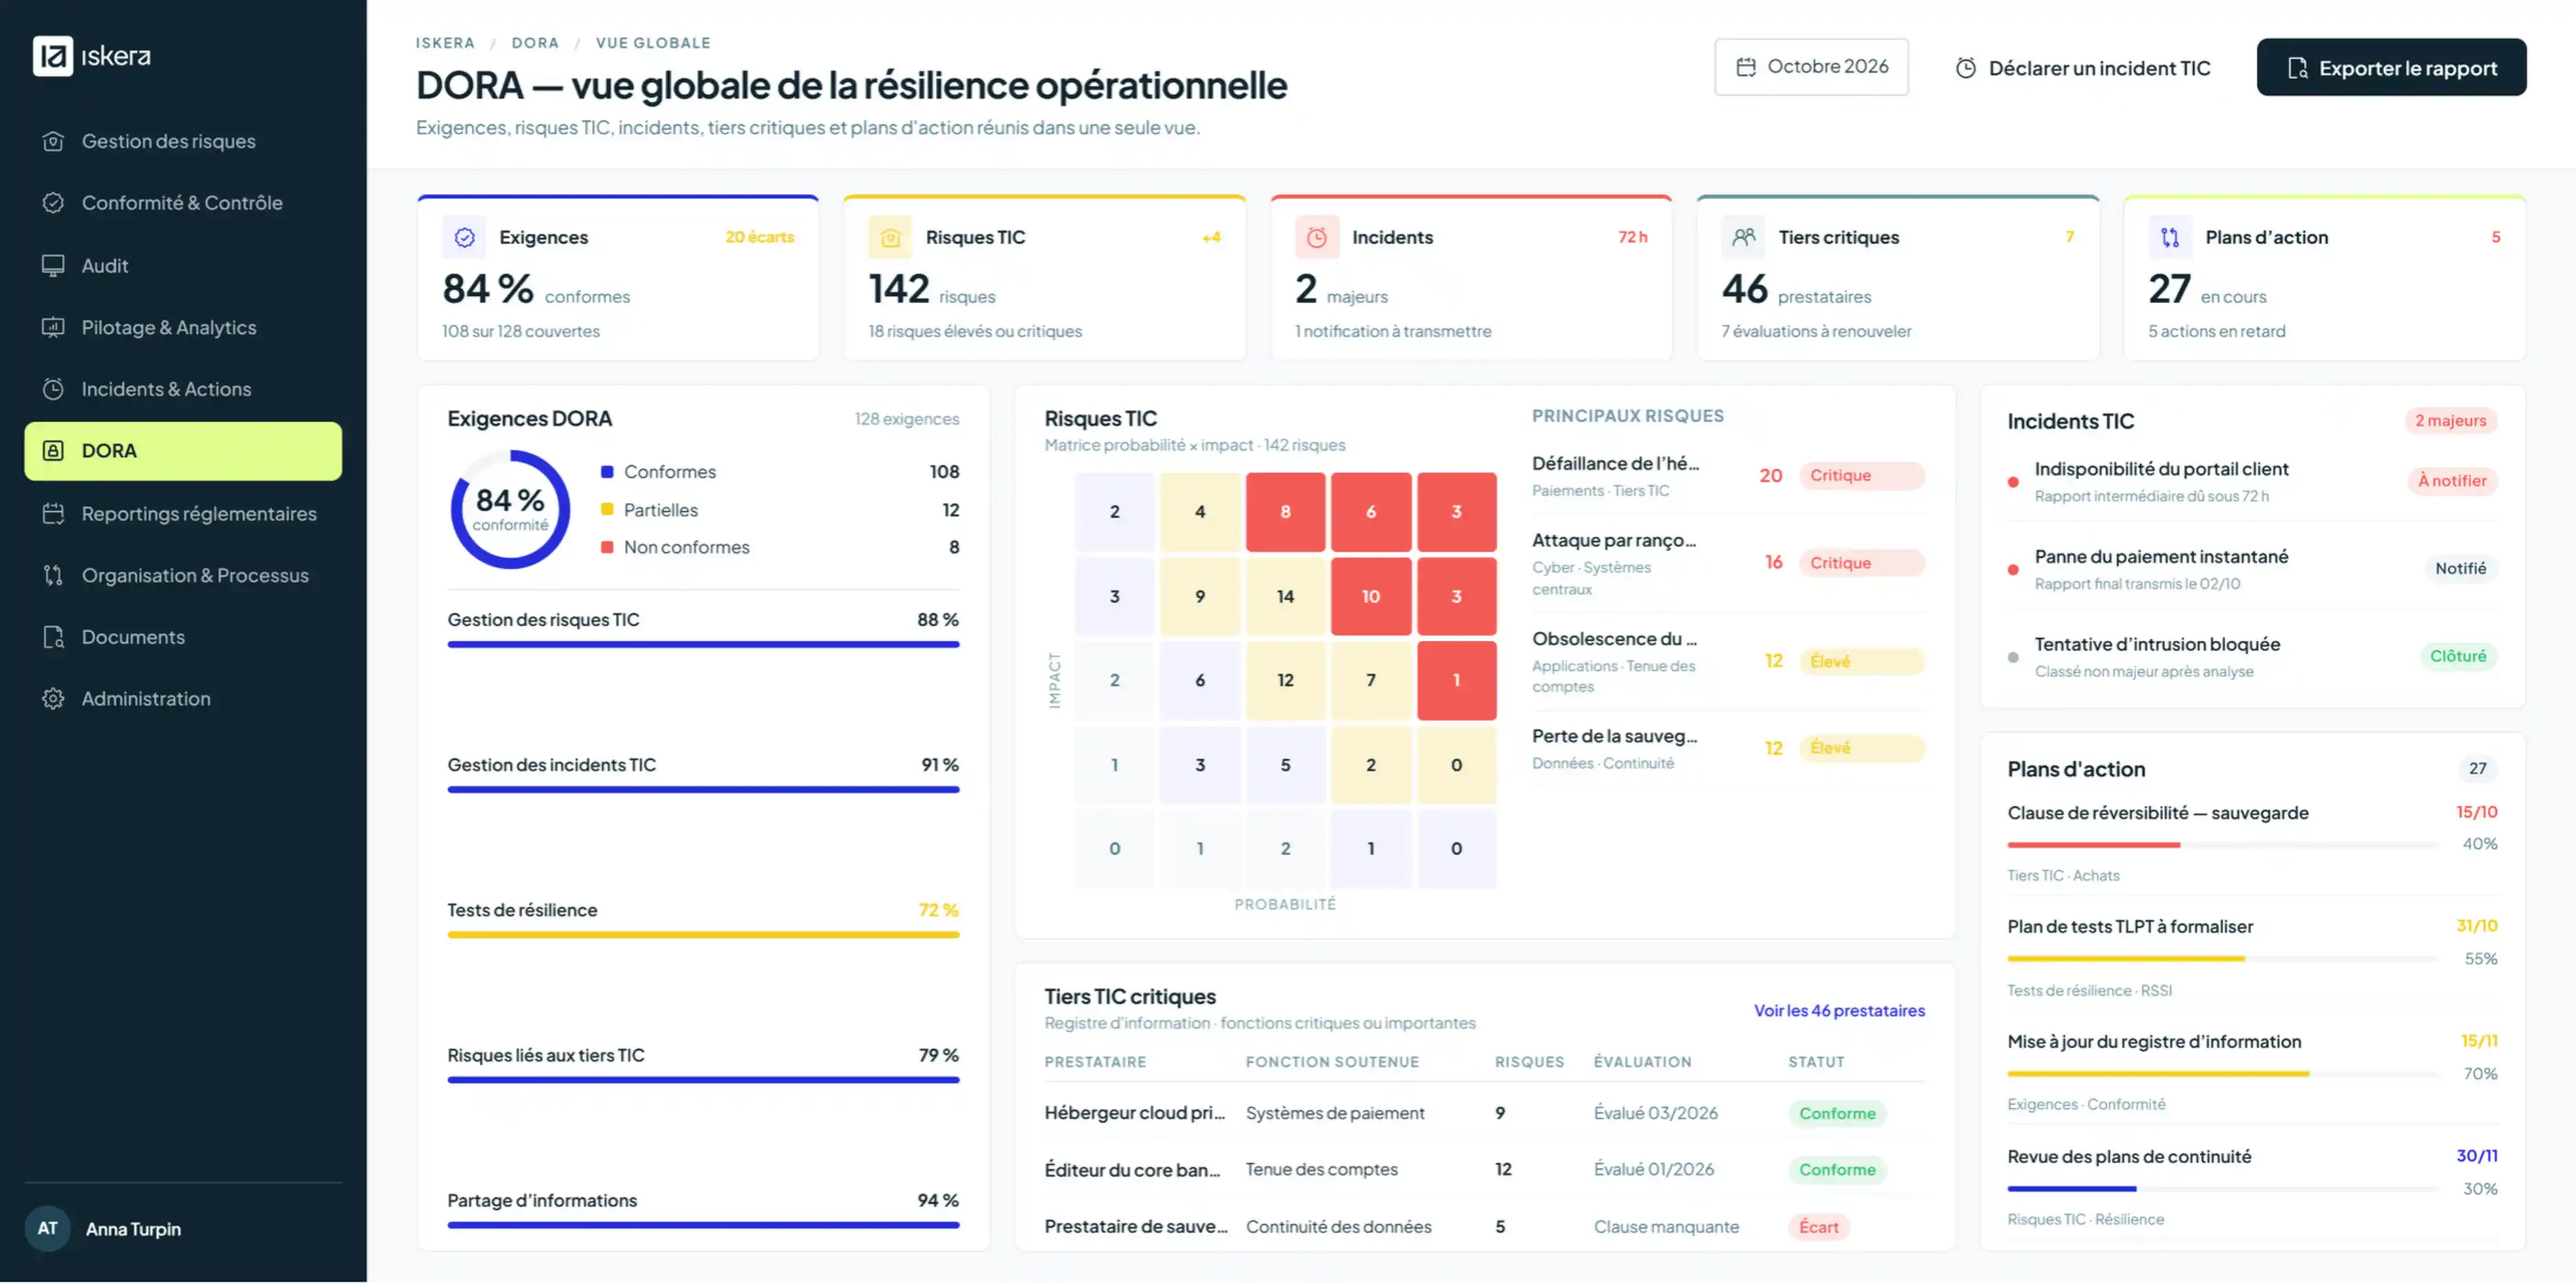Go to Documents in the sidebar
2576x1283 pixels.
click(x=183, y=637)
